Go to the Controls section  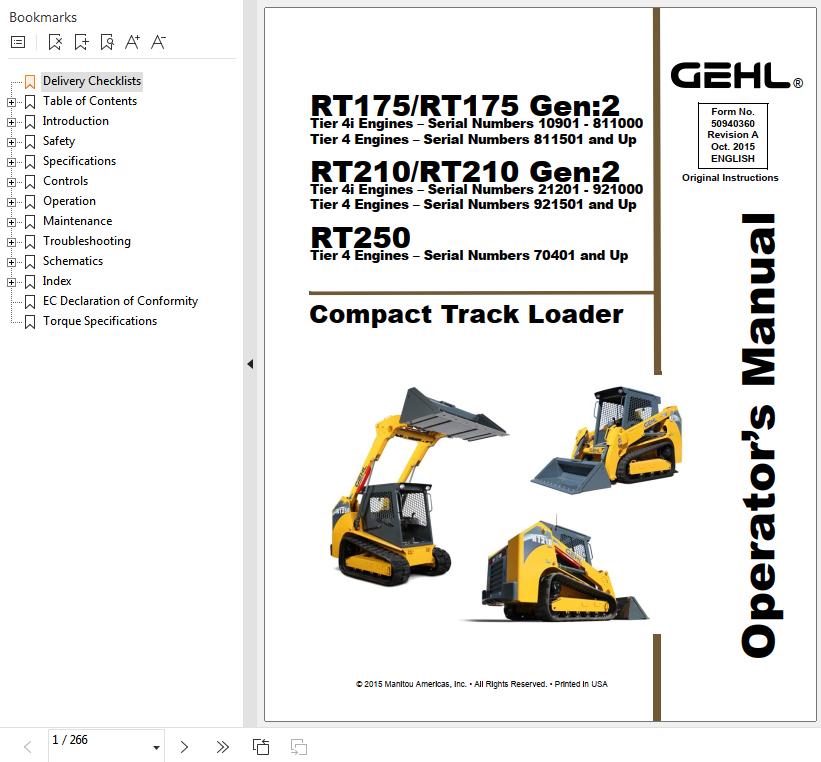(x=65, y=181)
